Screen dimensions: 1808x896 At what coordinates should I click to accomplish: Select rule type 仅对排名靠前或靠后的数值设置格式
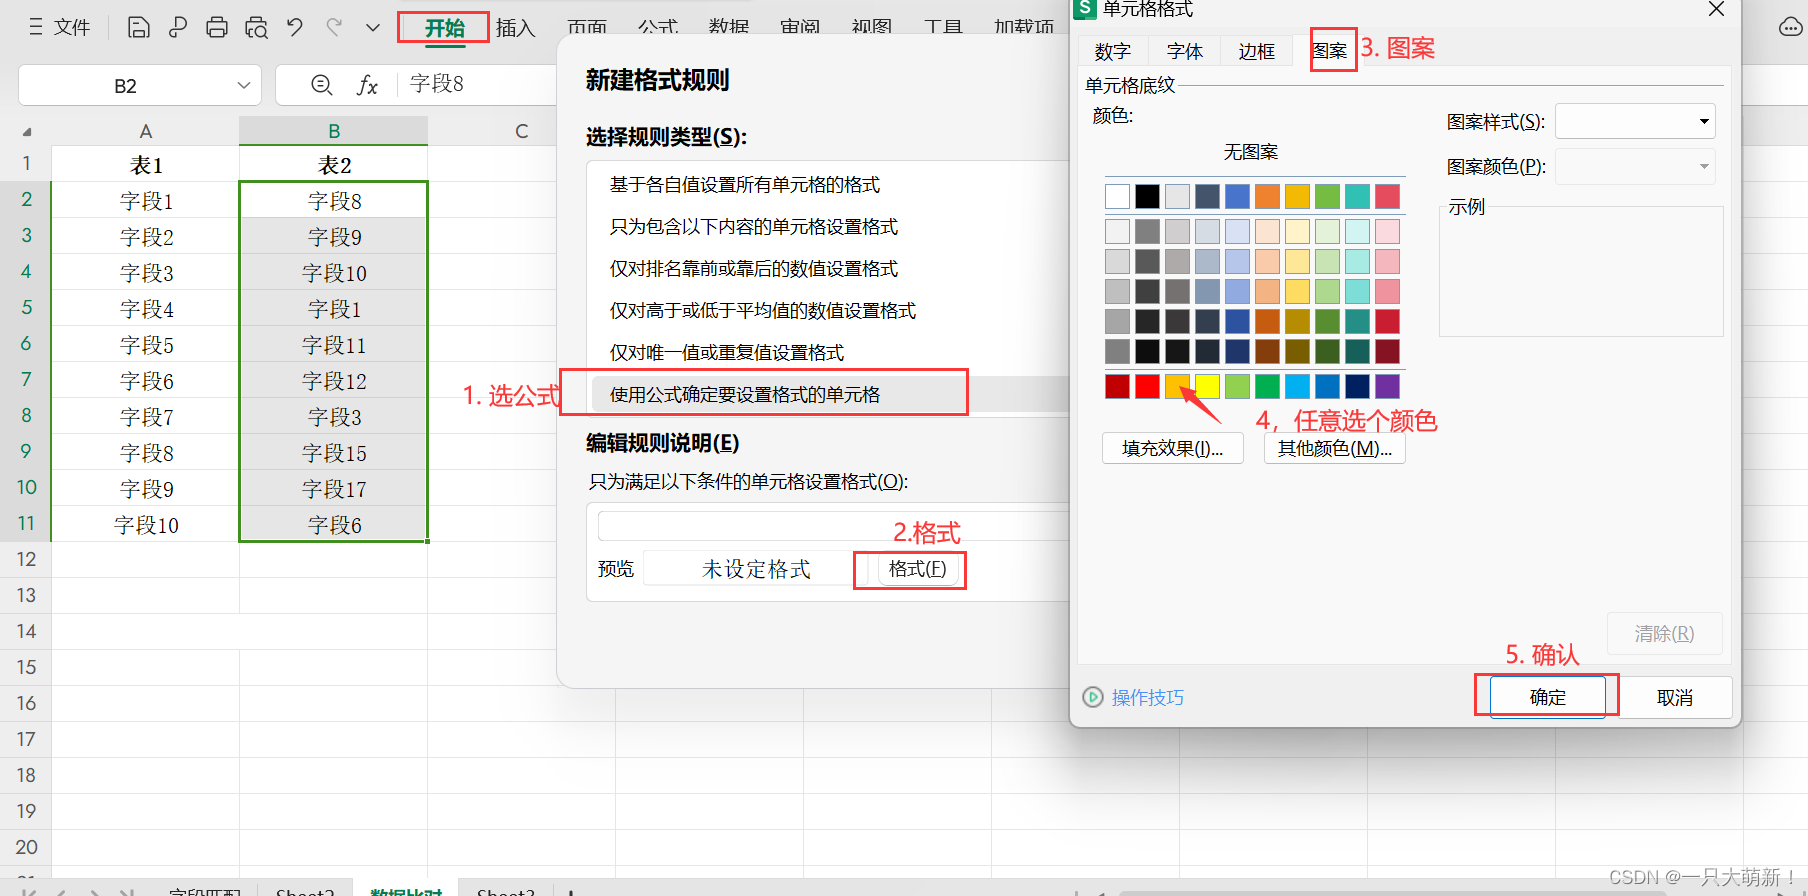(x=754, y=269)
